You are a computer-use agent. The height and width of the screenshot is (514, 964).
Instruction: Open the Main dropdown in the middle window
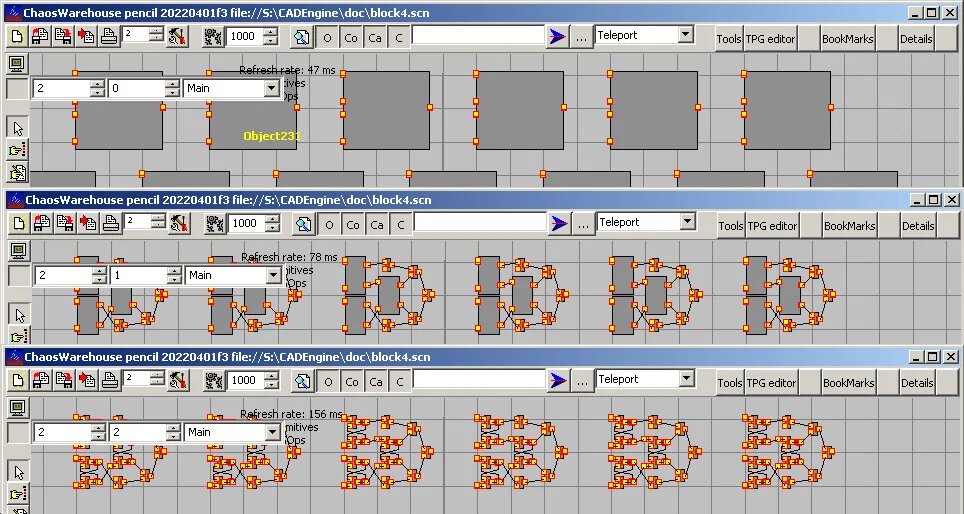click(273, 275)
